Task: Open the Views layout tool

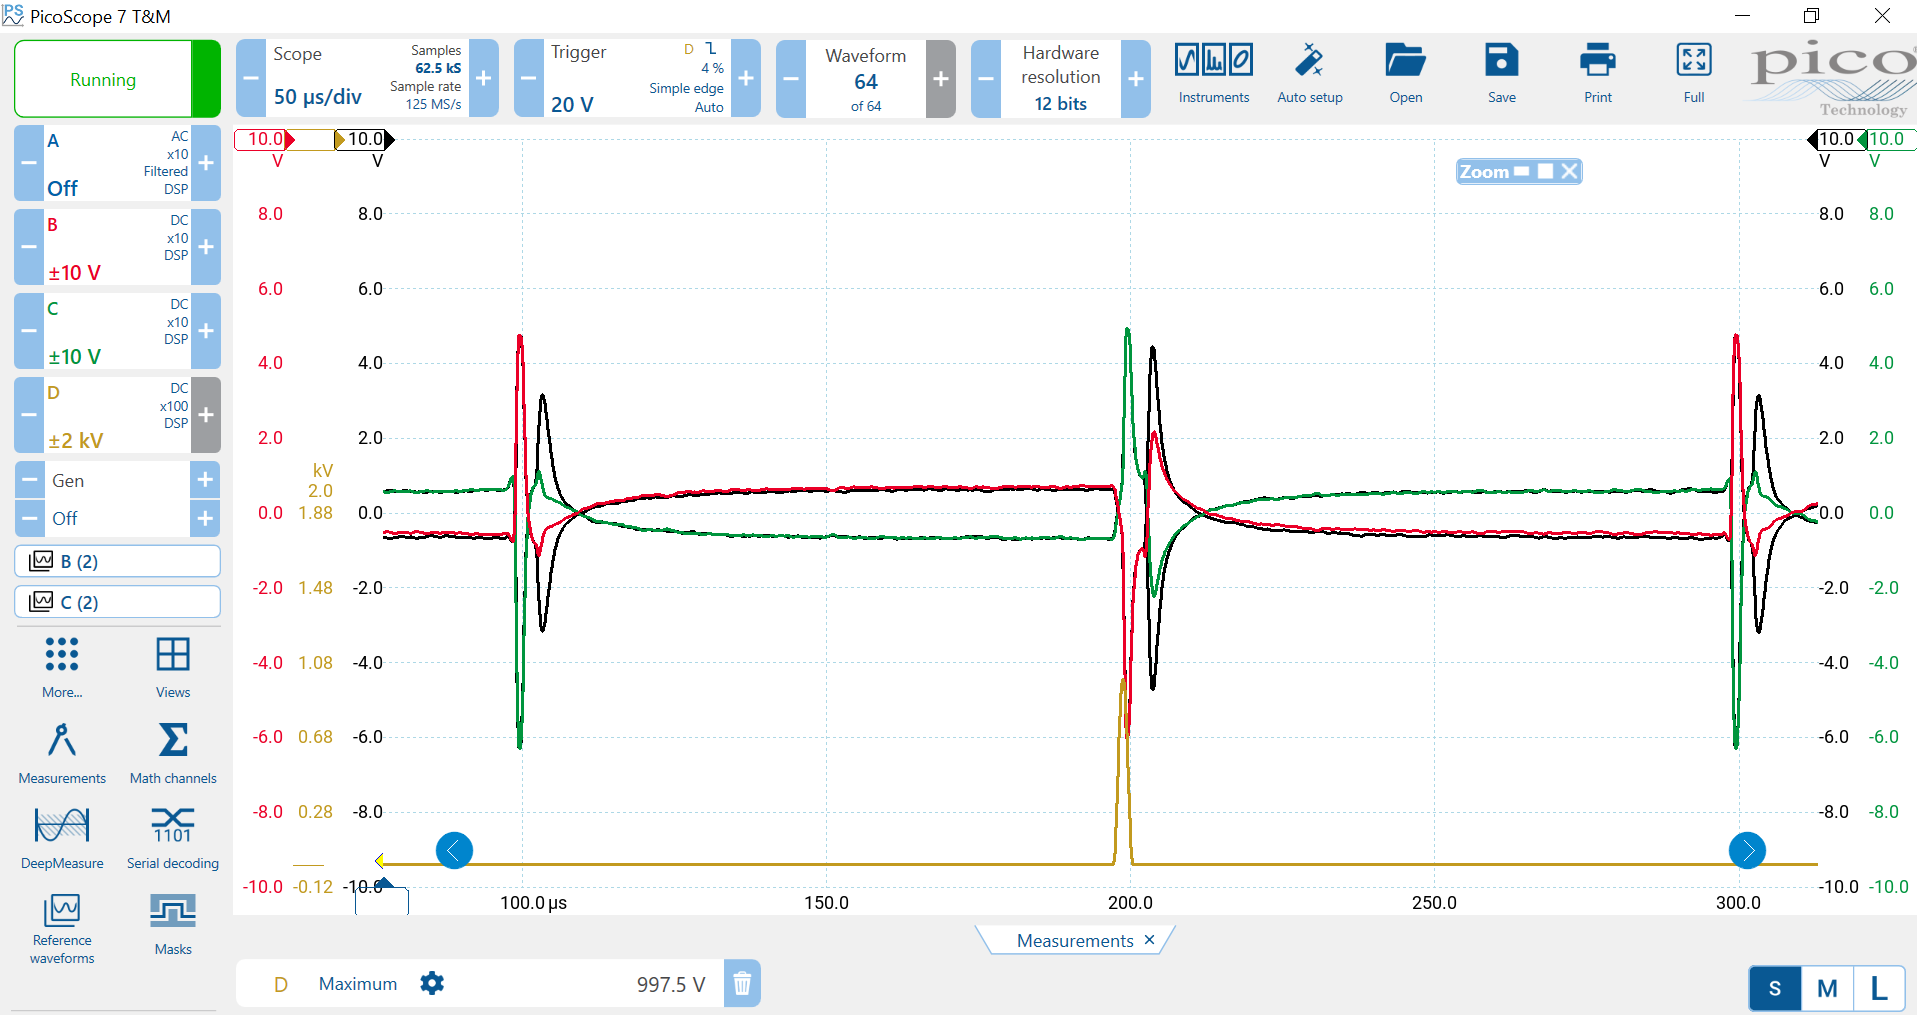Action: click(173, 667)
